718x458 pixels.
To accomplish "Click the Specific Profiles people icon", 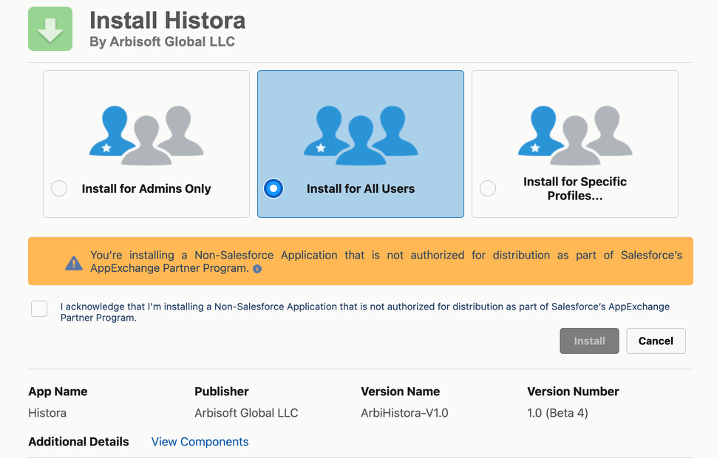I will pos(575,136).
